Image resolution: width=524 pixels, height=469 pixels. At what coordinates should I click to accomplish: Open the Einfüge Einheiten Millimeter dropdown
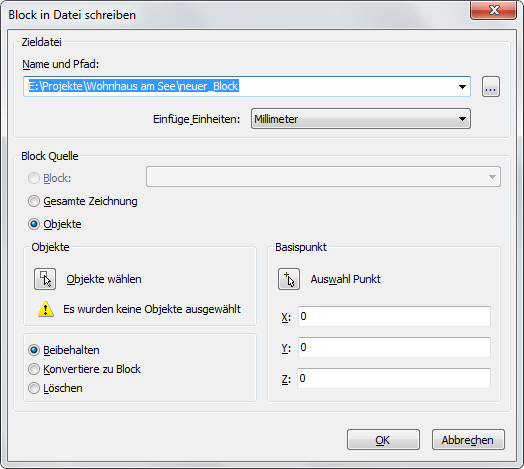[361, 119]
